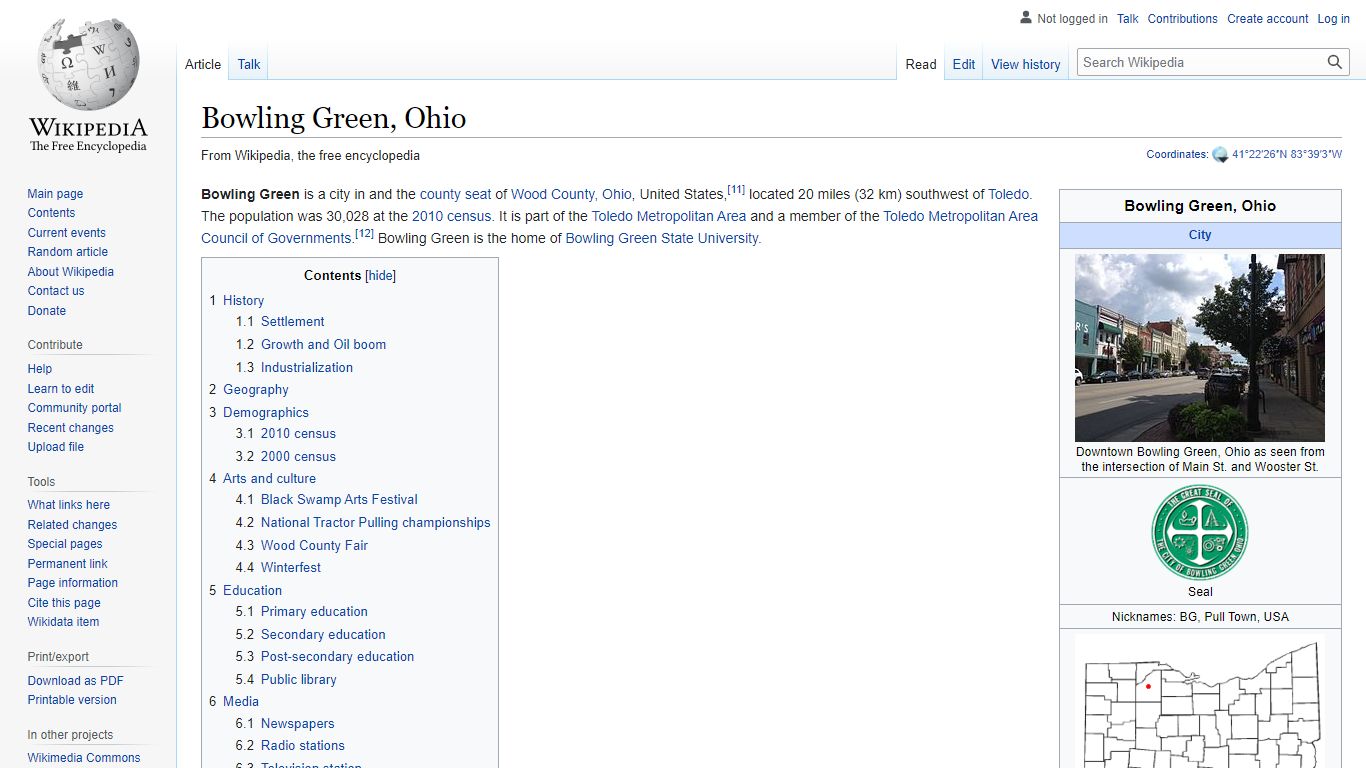The image size is (1366, 768).
Task: Jump to Geography section
Action: 255,390
